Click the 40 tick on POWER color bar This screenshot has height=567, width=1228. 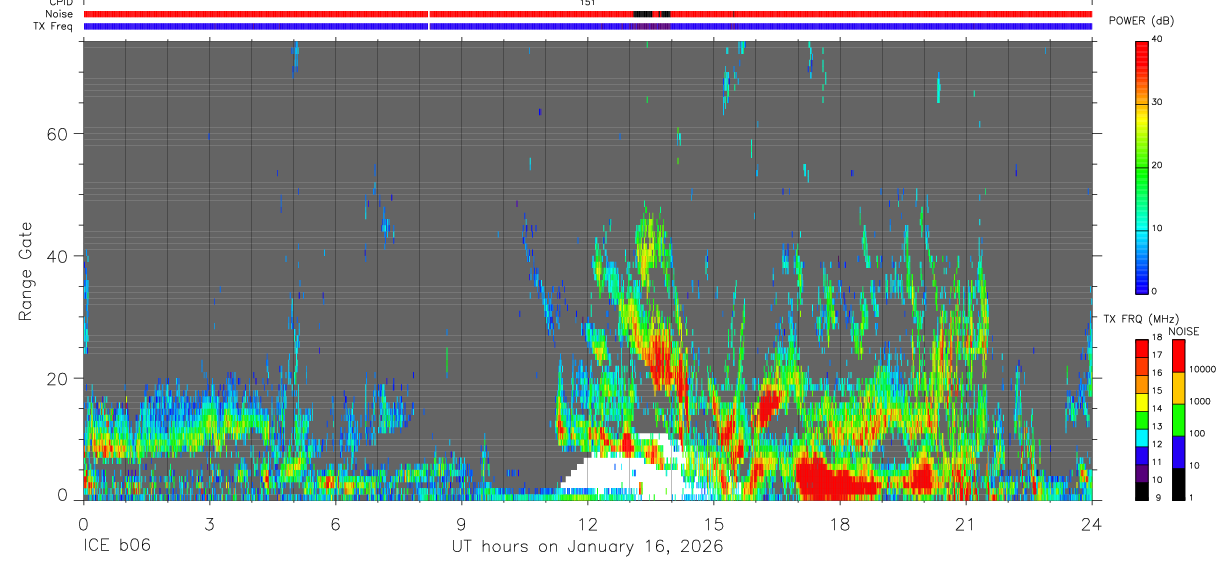click(1157, 38)
